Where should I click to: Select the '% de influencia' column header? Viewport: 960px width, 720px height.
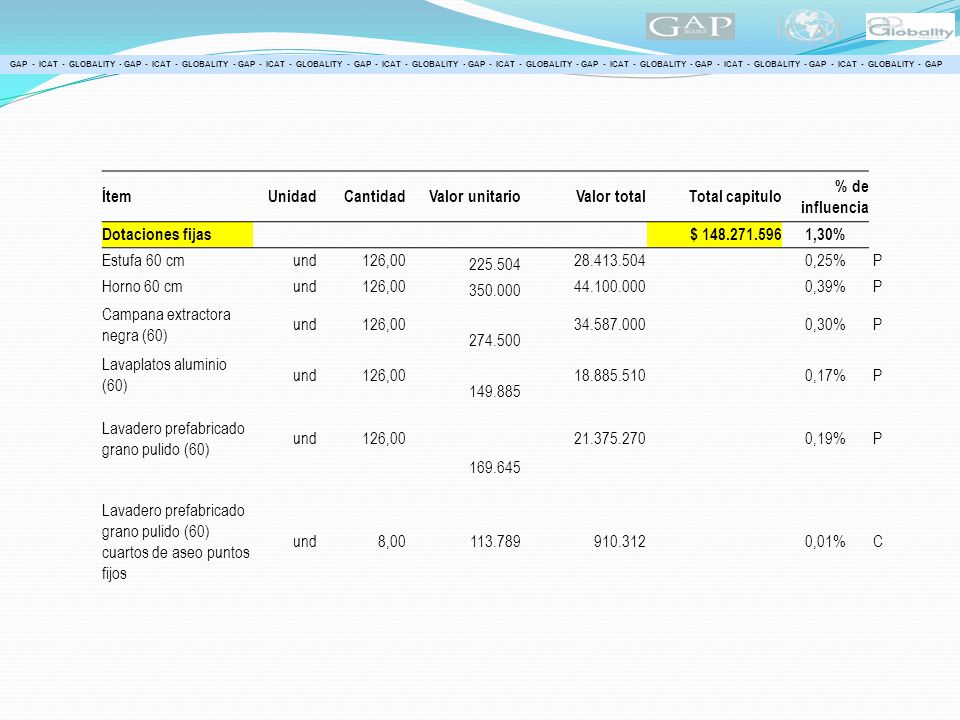point(834,197)
